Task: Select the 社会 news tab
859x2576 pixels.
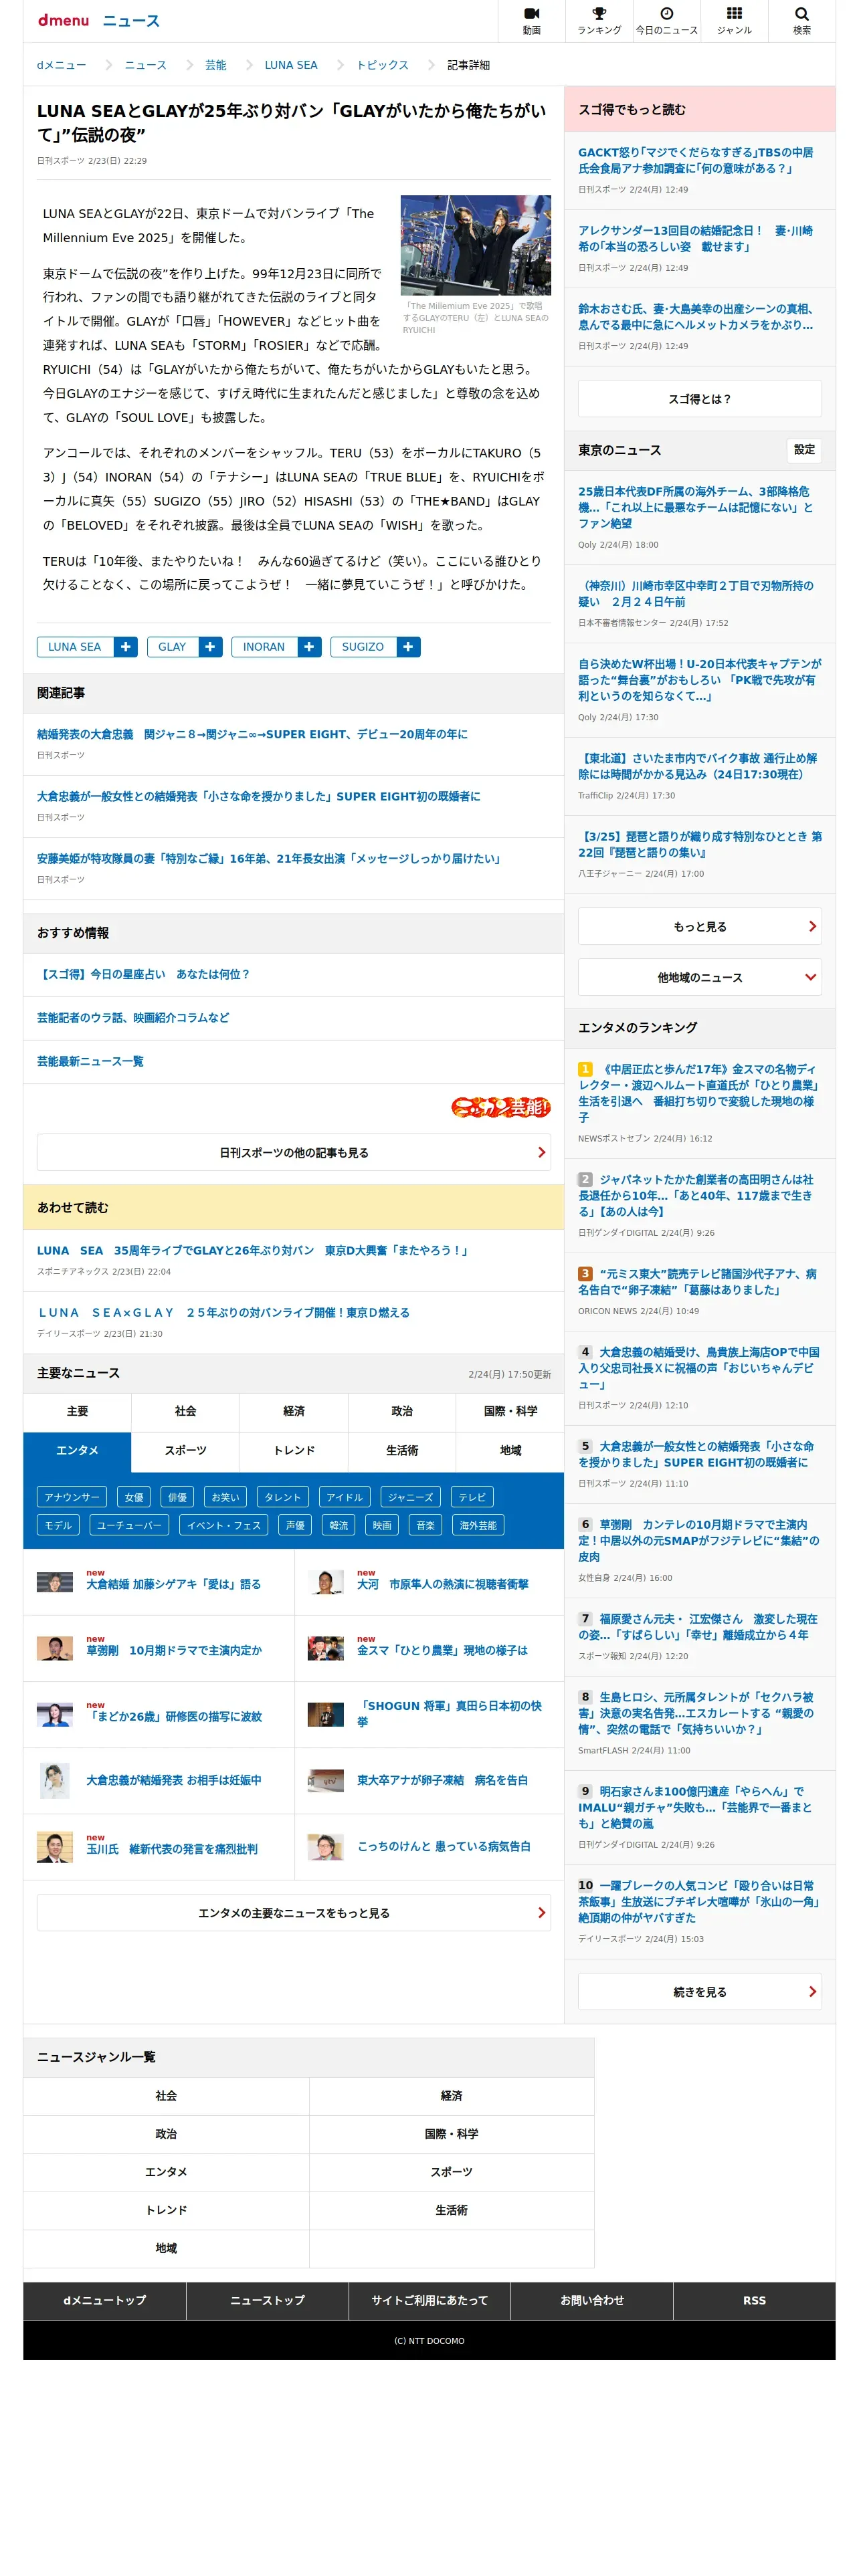Action: tap(185, 1412)
